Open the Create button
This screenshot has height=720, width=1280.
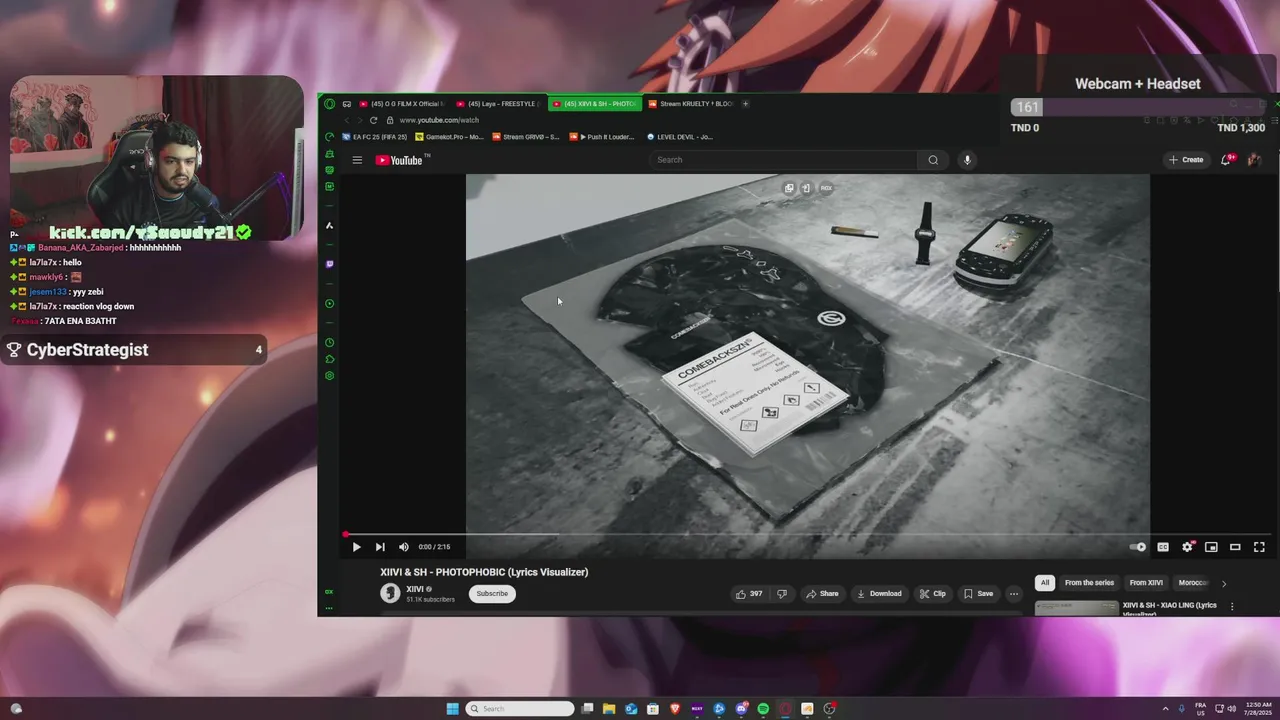click(1186, 160)
